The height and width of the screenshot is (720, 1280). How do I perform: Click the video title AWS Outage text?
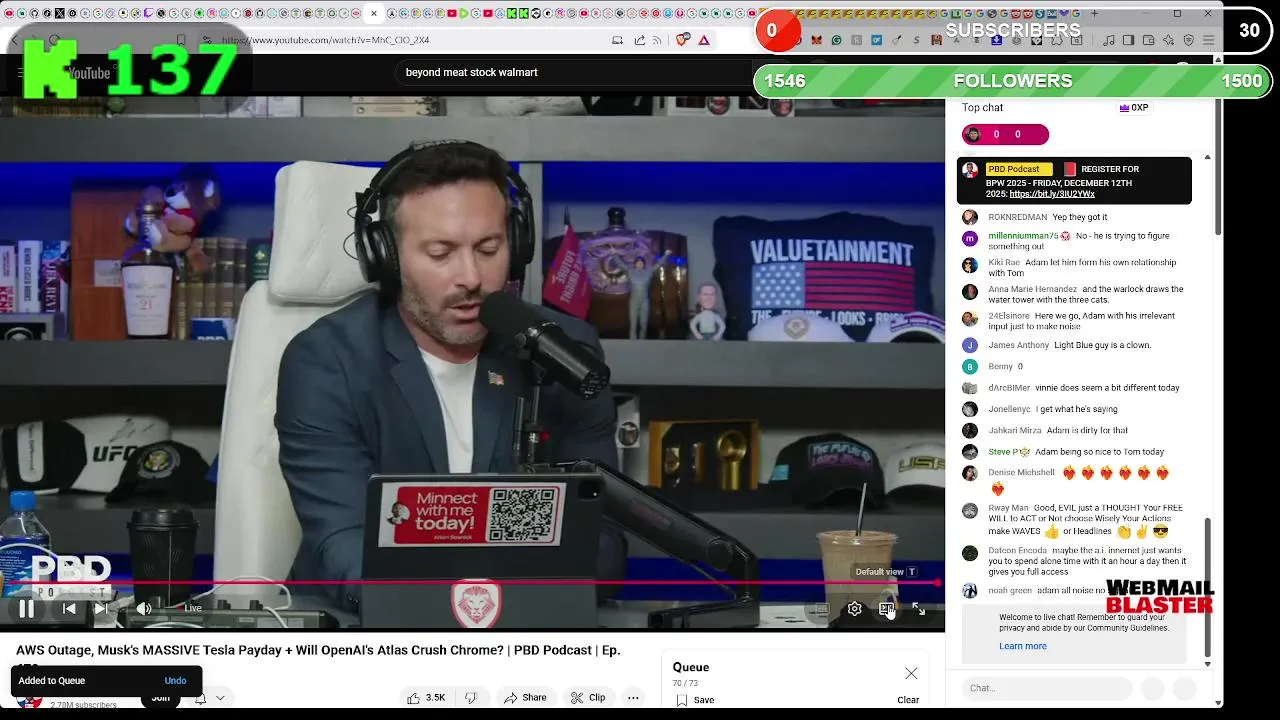click(318, 650)
